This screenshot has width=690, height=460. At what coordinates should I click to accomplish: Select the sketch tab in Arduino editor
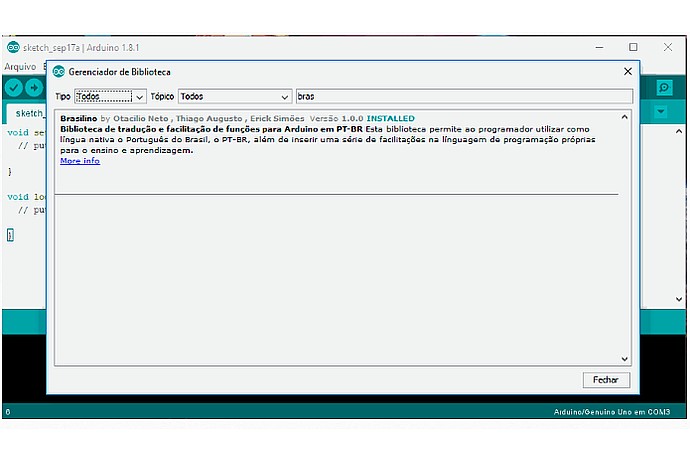pyautogui.click(x=27, y=114)
